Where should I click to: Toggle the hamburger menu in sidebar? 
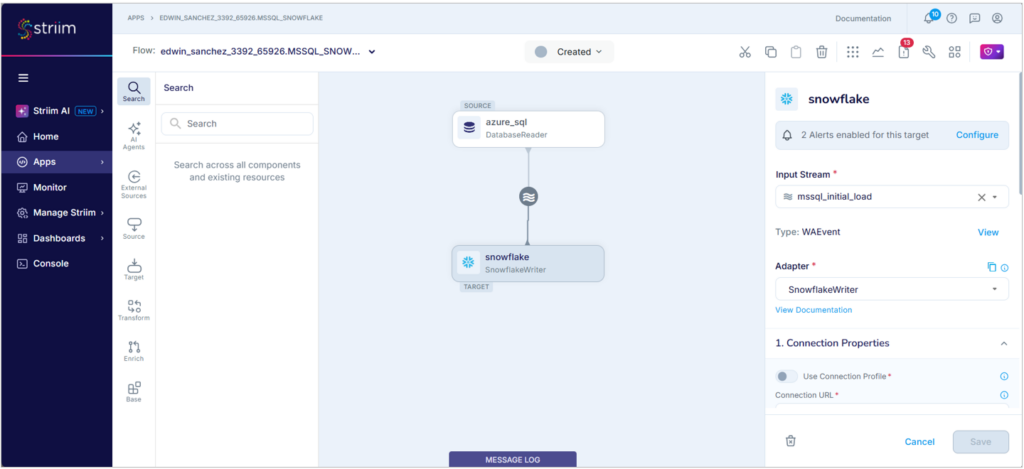(x=23, y=78)
